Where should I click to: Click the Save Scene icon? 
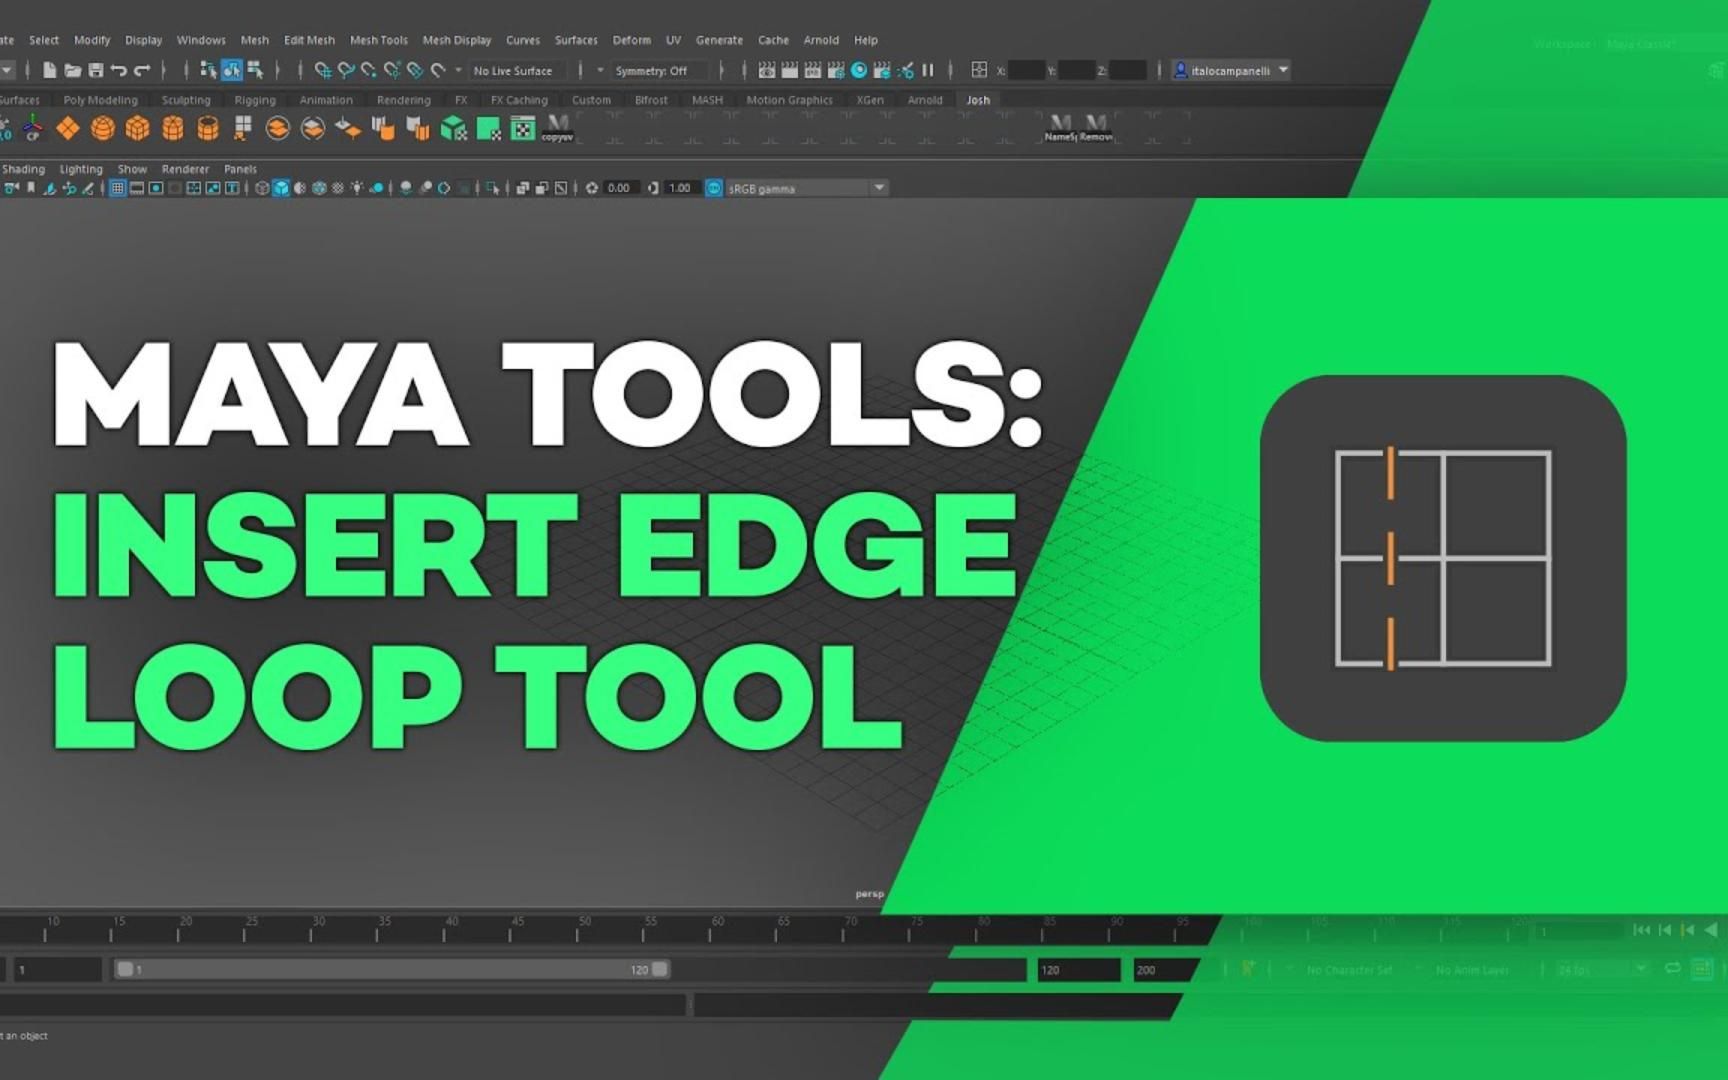coord(96,70)
